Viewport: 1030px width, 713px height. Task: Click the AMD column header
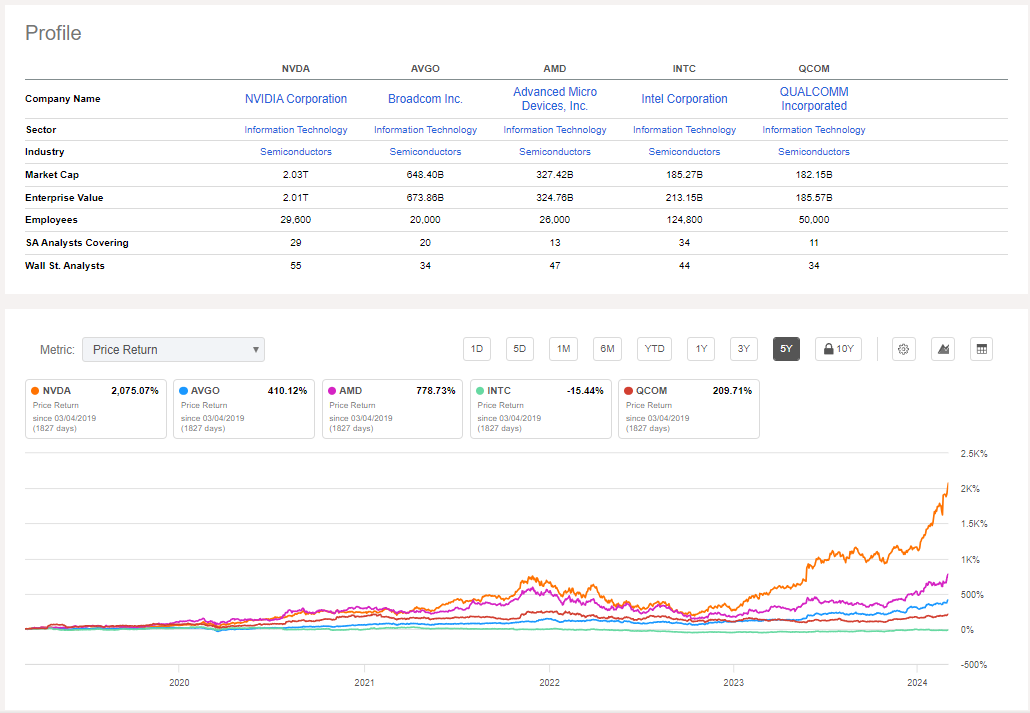coord(554,68)
